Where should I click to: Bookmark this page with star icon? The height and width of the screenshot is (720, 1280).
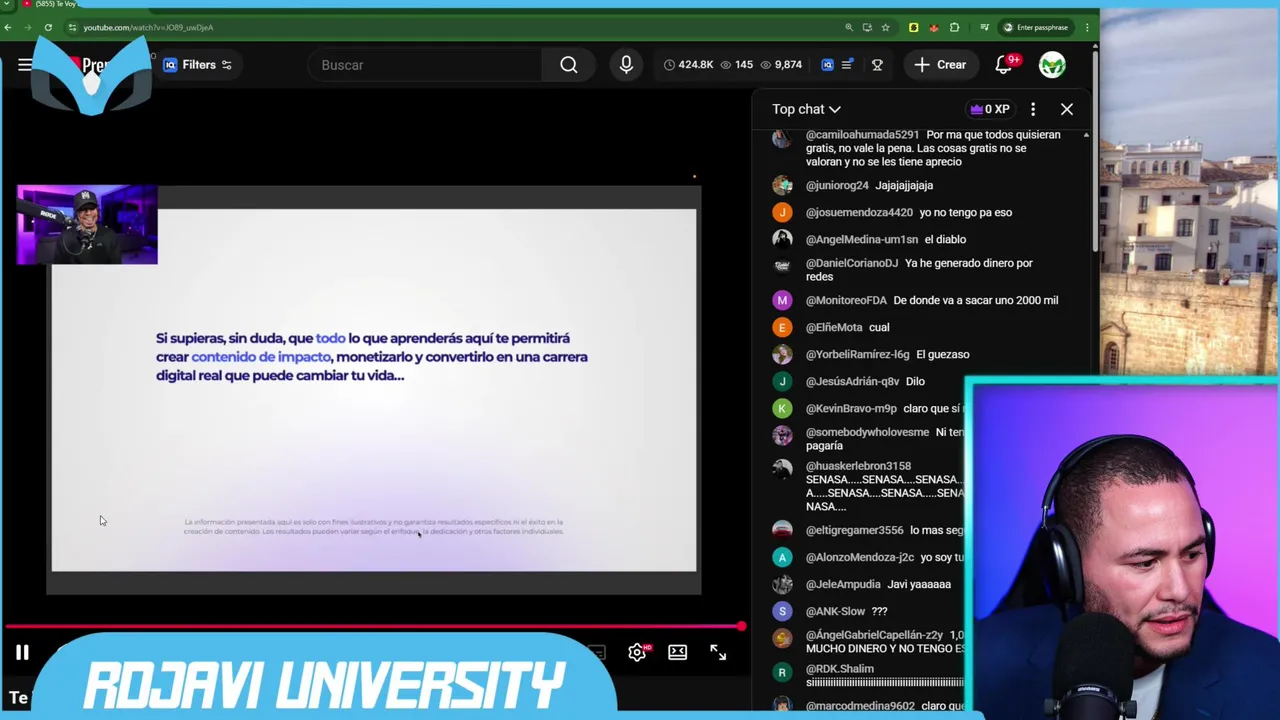[885, 27]
